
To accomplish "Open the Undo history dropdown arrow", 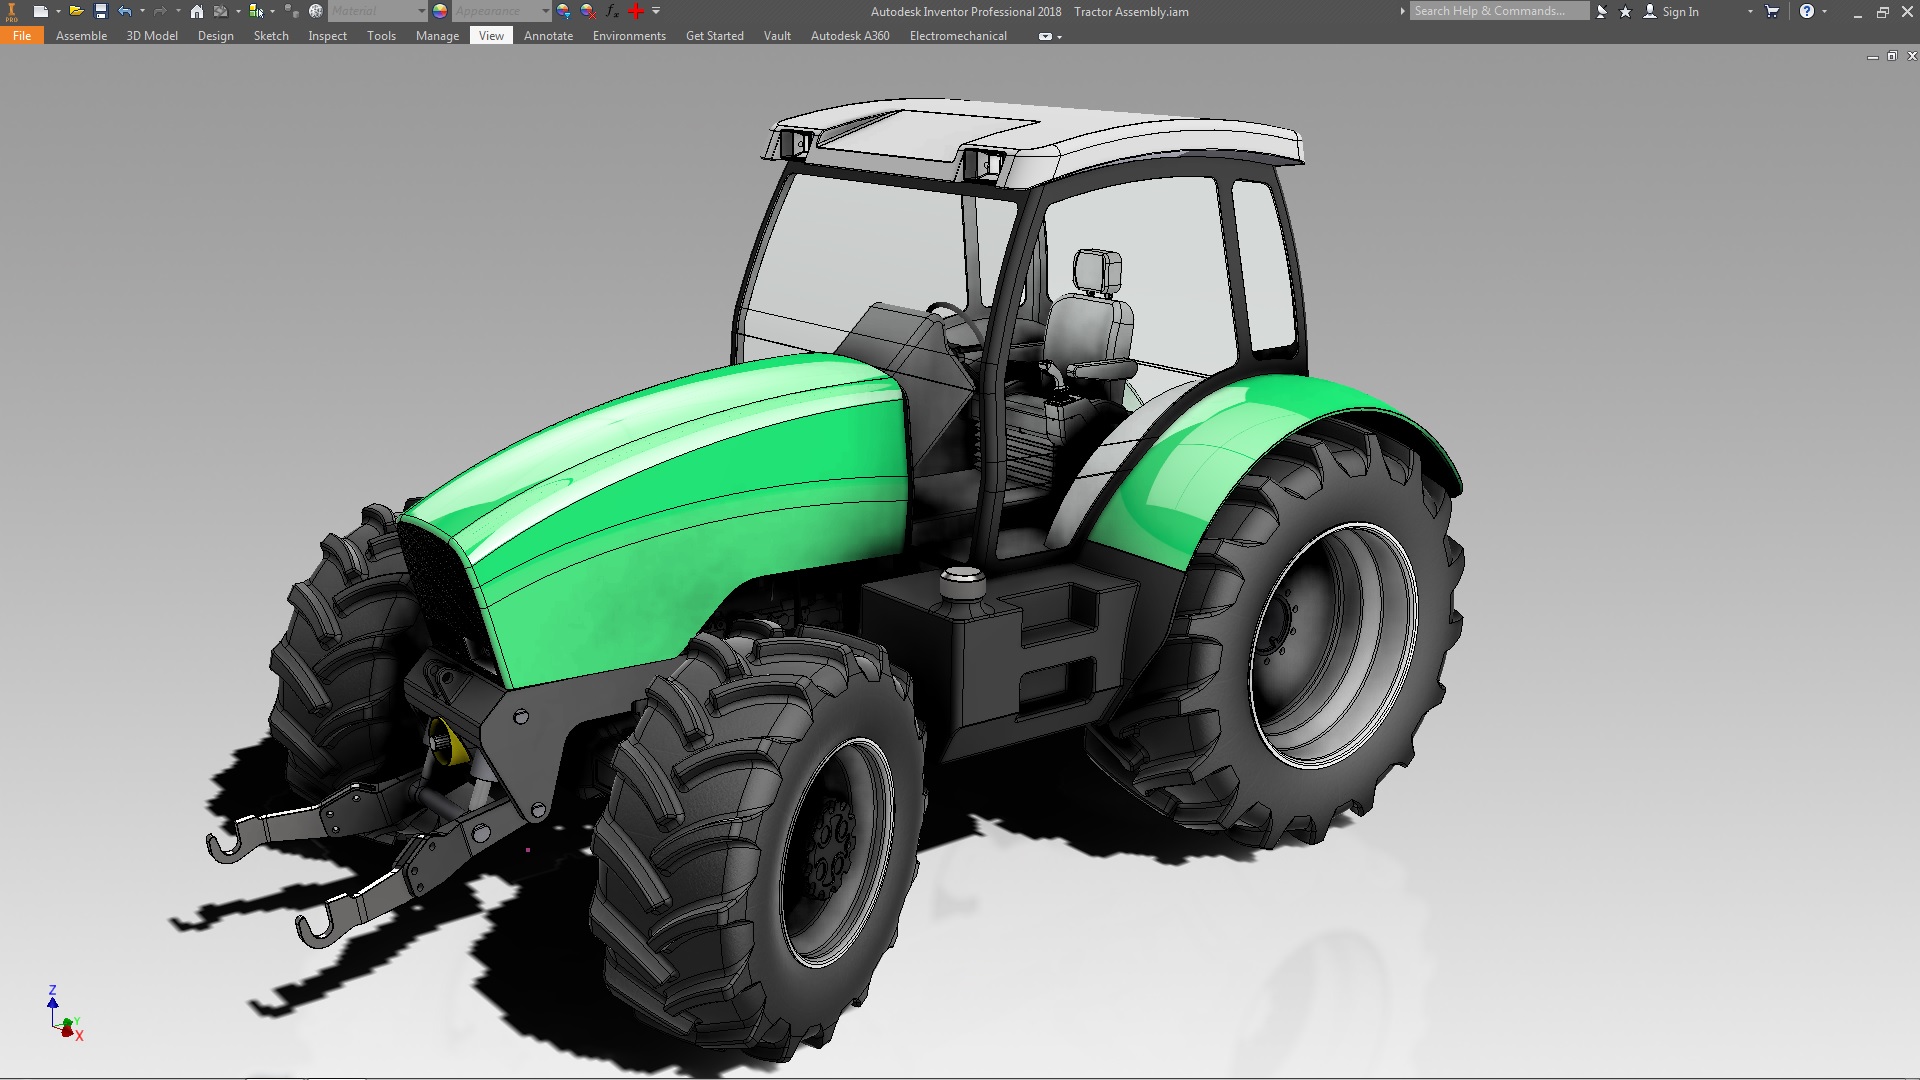I will (x=142, y=11).
